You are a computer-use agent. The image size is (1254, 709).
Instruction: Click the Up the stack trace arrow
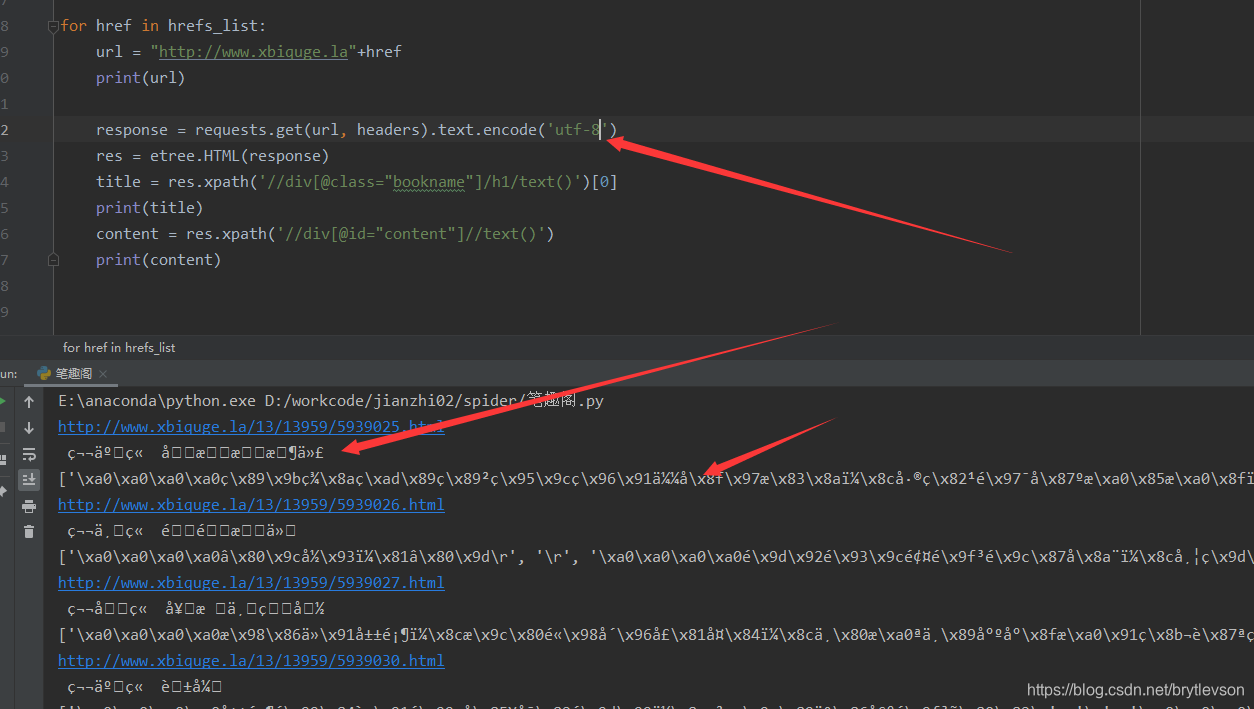pos(29,402)
